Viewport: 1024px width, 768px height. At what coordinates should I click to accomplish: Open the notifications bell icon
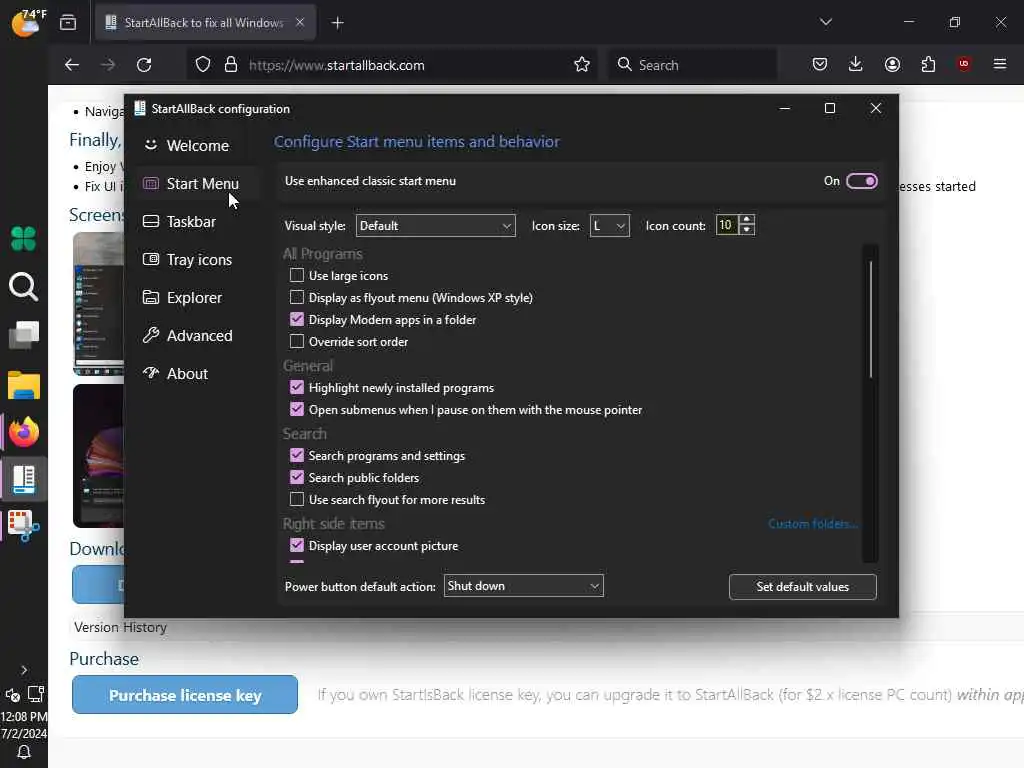click(24, 752)
